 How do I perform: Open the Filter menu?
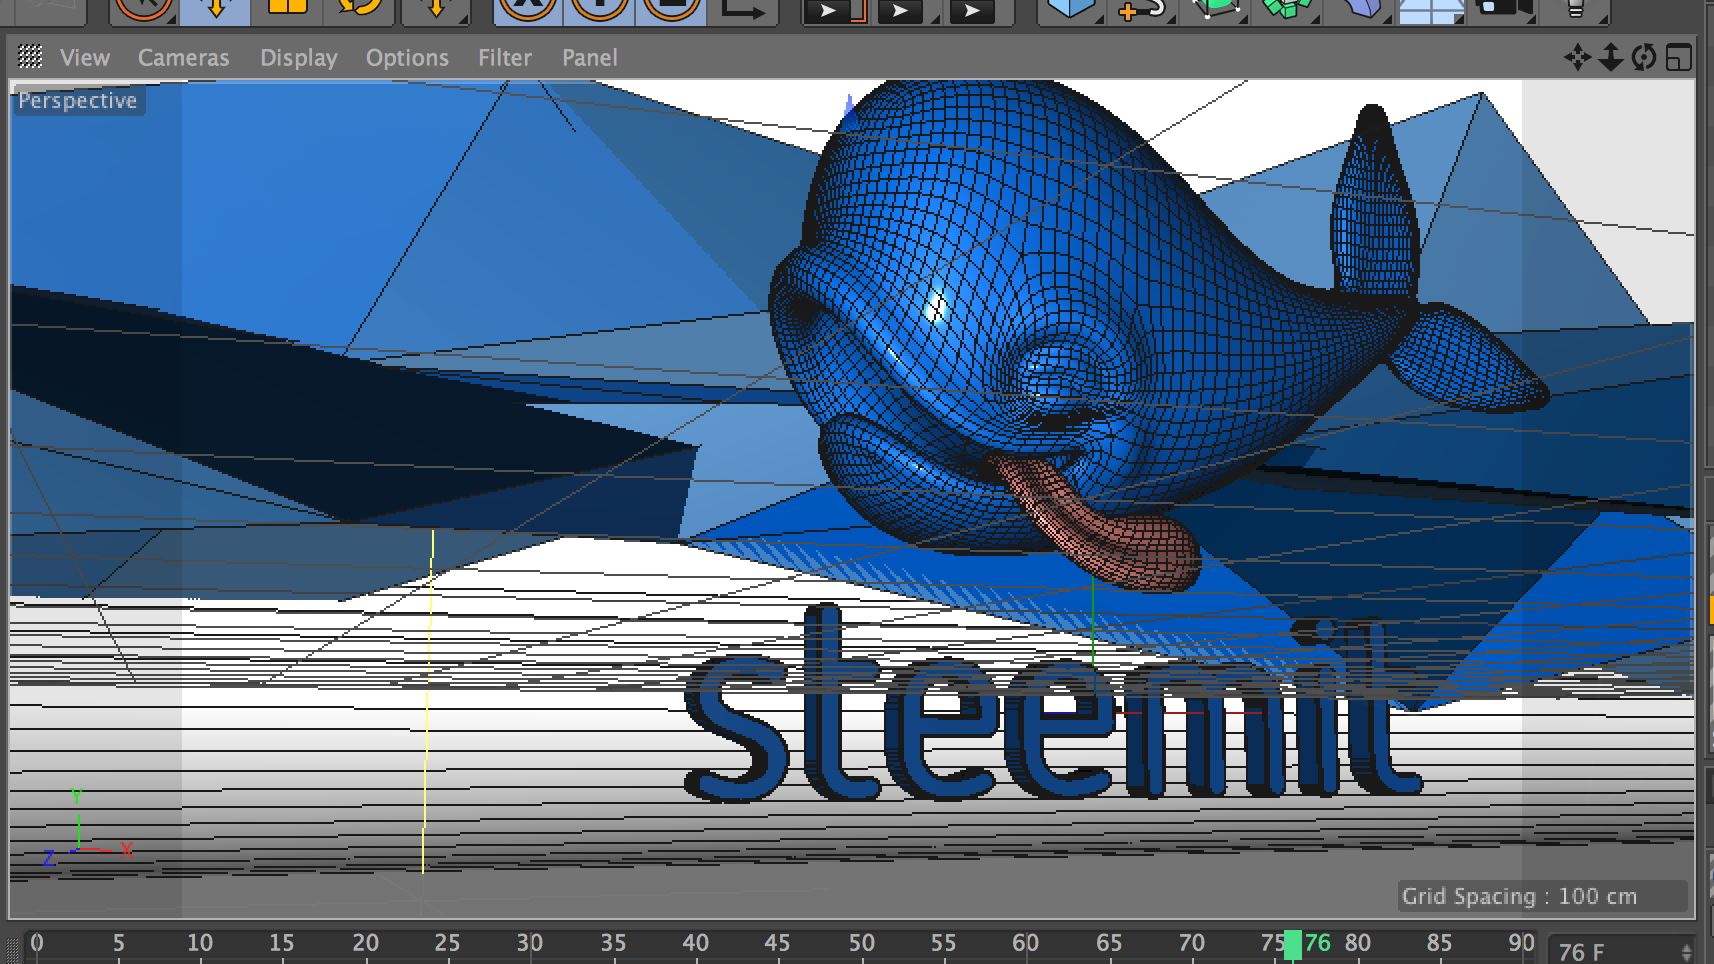[504, 58]
